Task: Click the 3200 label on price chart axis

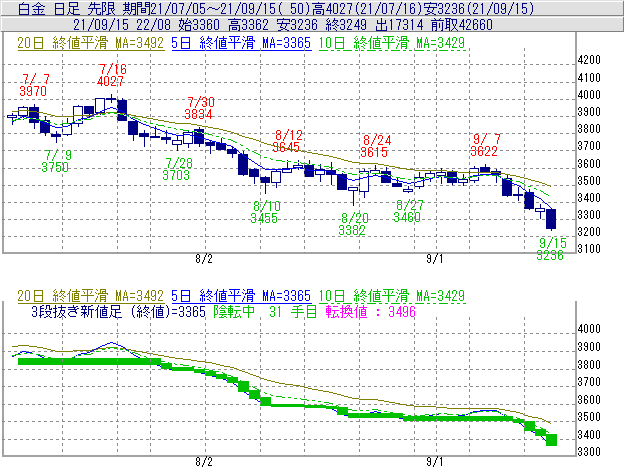Action: coord(589,232)
